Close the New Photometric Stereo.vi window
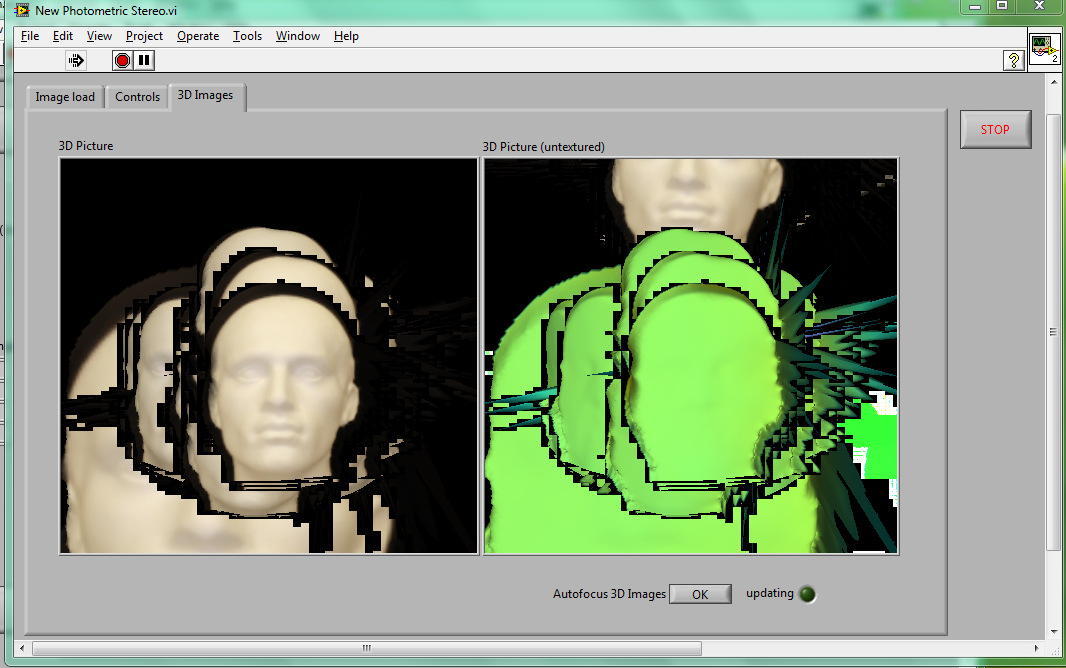1066x668 pixels. pyautogui.click(x=1039, y=6)
